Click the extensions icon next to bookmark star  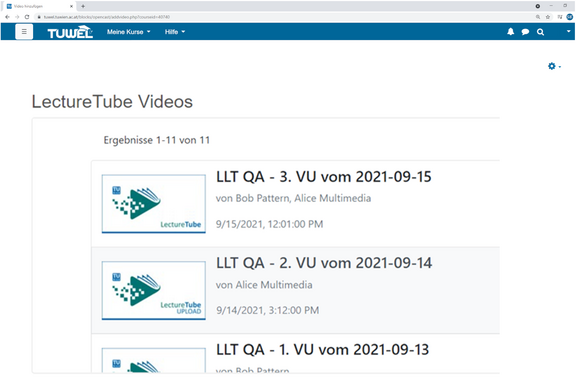(559, 17)
